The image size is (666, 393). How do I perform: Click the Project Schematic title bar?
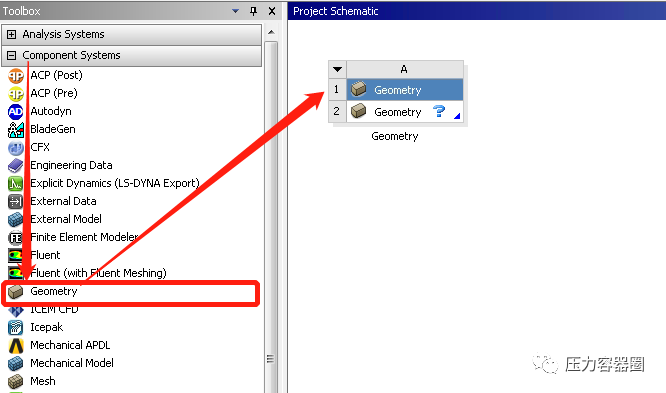point(477,11)
